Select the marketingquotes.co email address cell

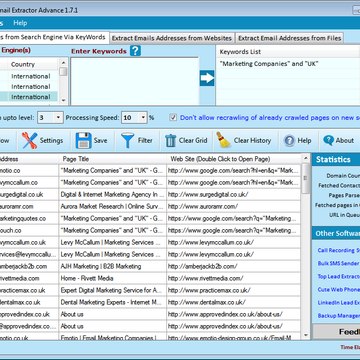click(29, 218)
